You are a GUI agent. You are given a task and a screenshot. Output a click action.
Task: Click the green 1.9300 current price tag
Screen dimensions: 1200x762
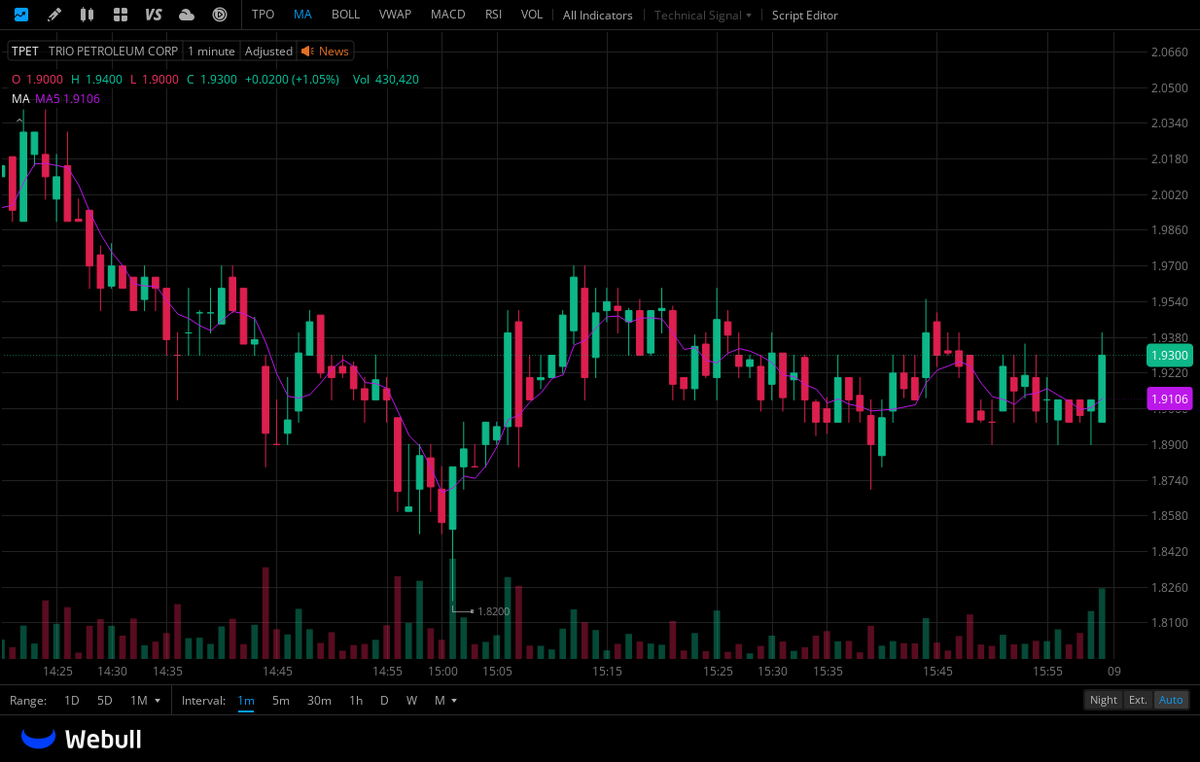[1168, 355]
